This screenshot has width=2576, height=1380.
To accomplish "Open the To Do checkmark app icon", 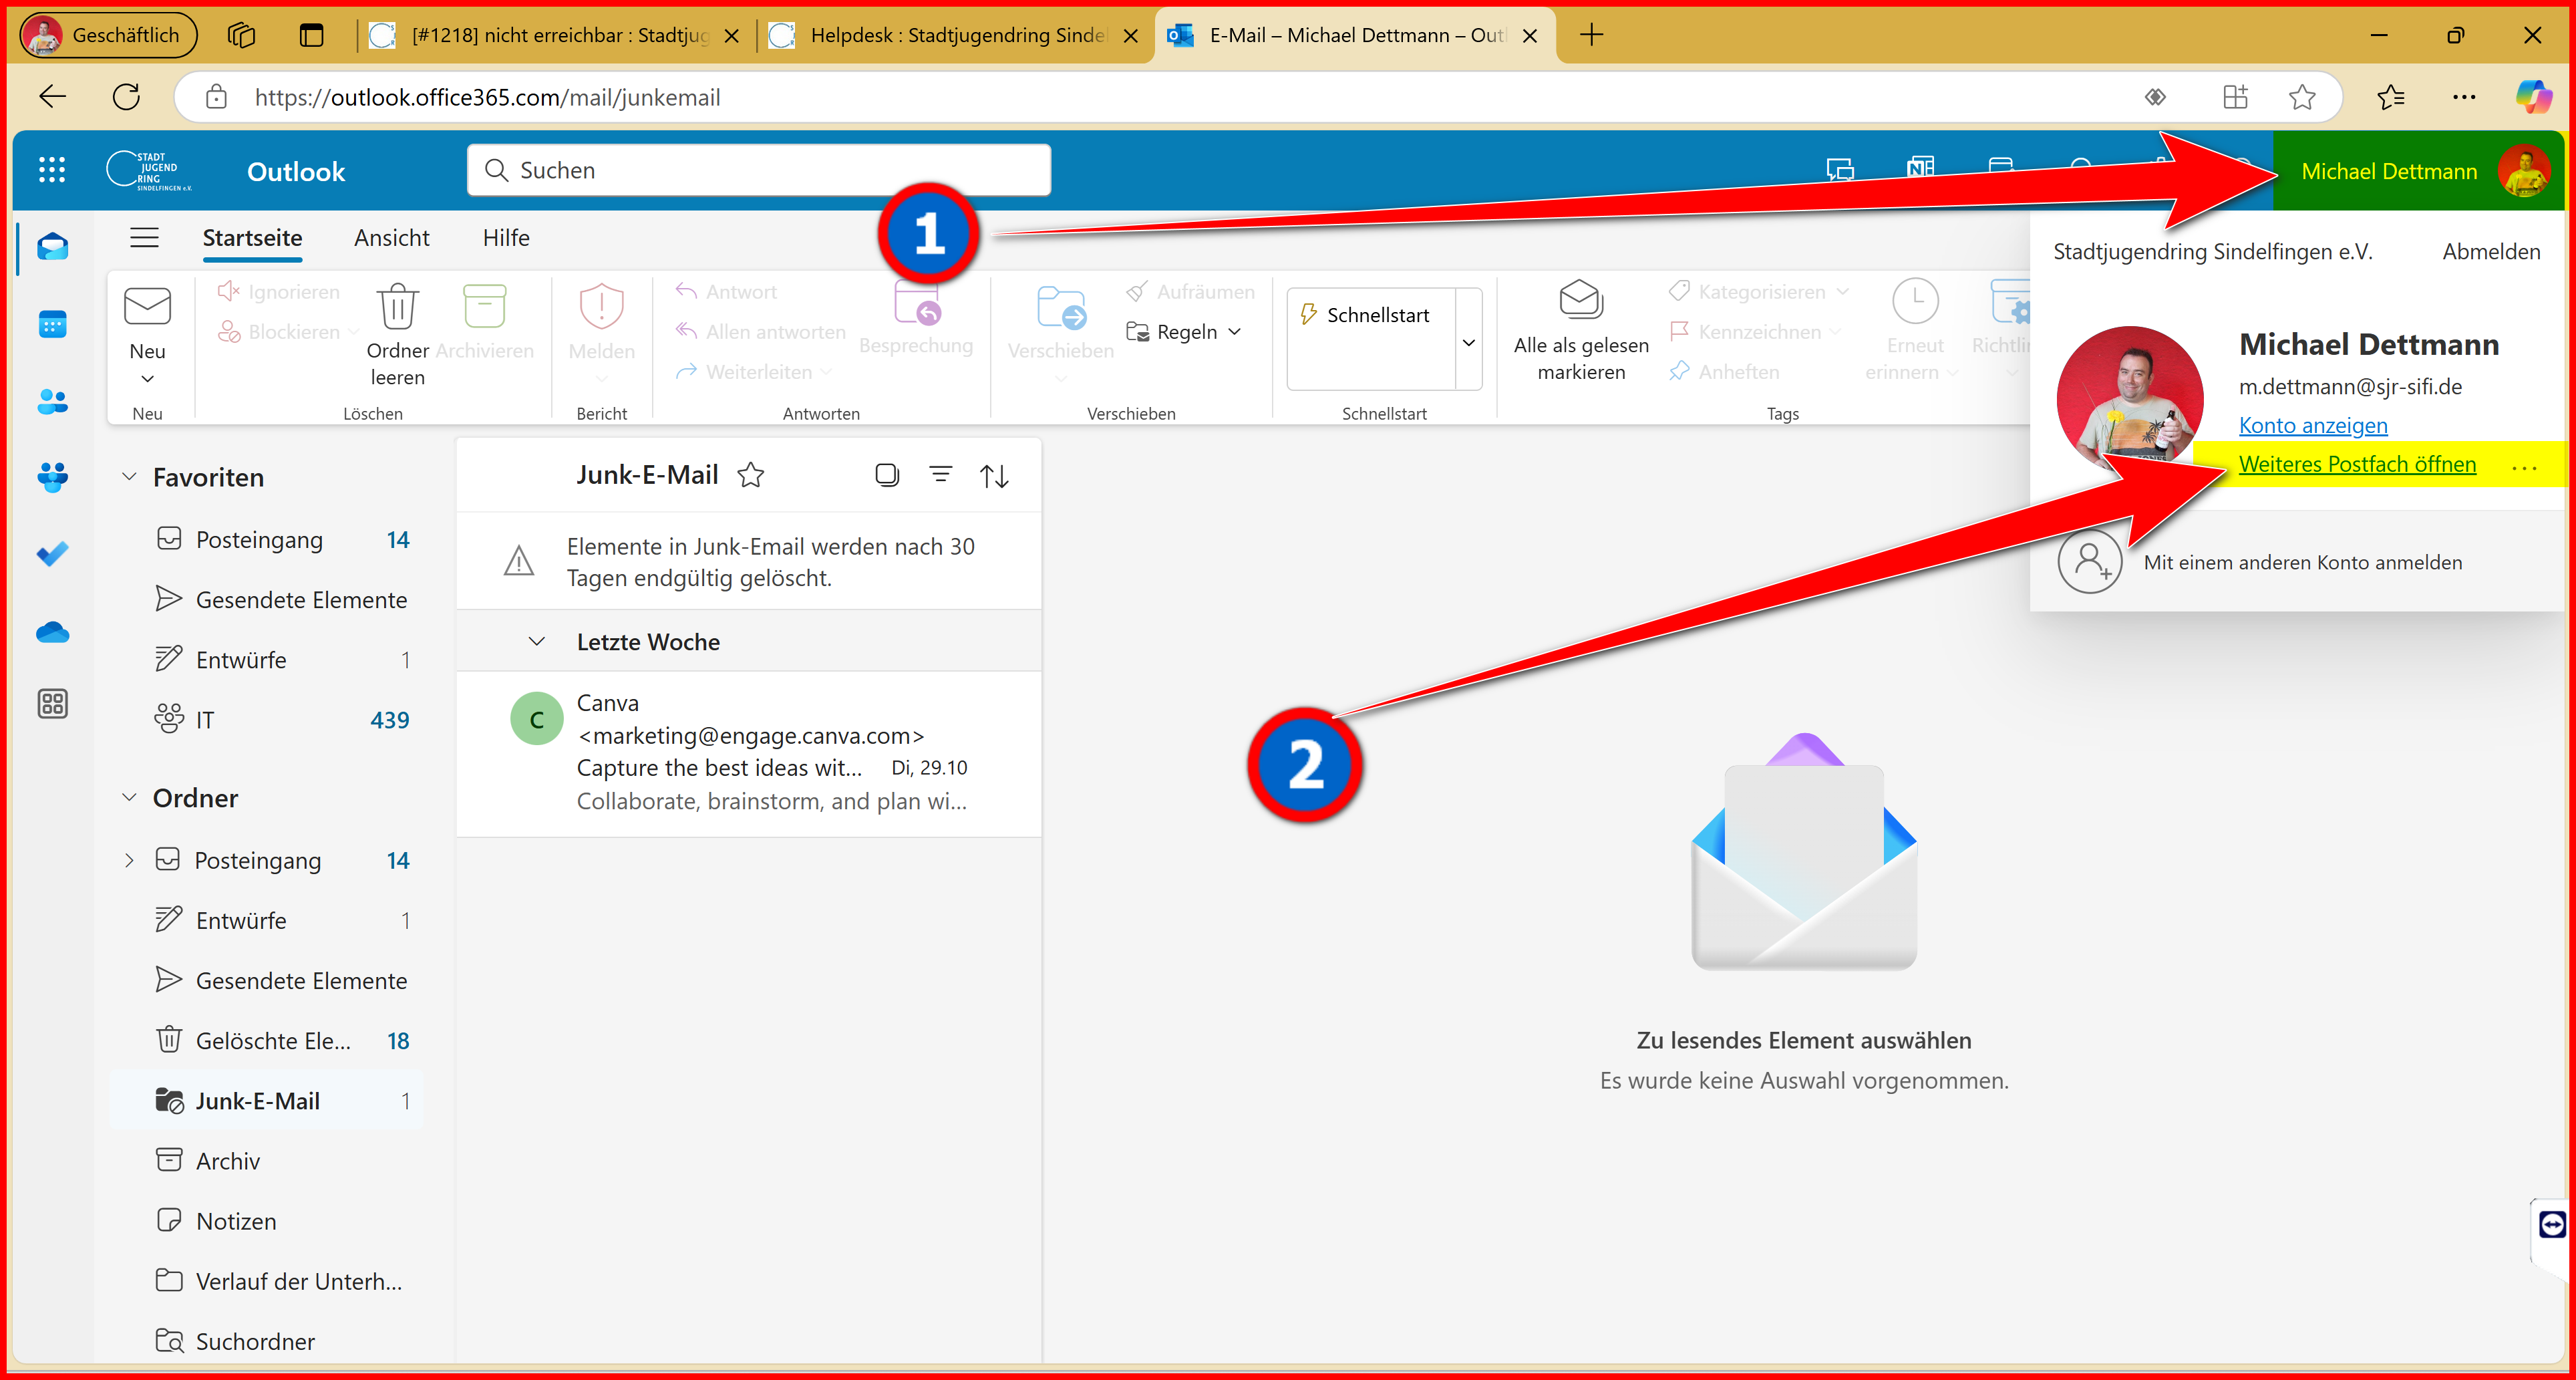I will 52,553.
